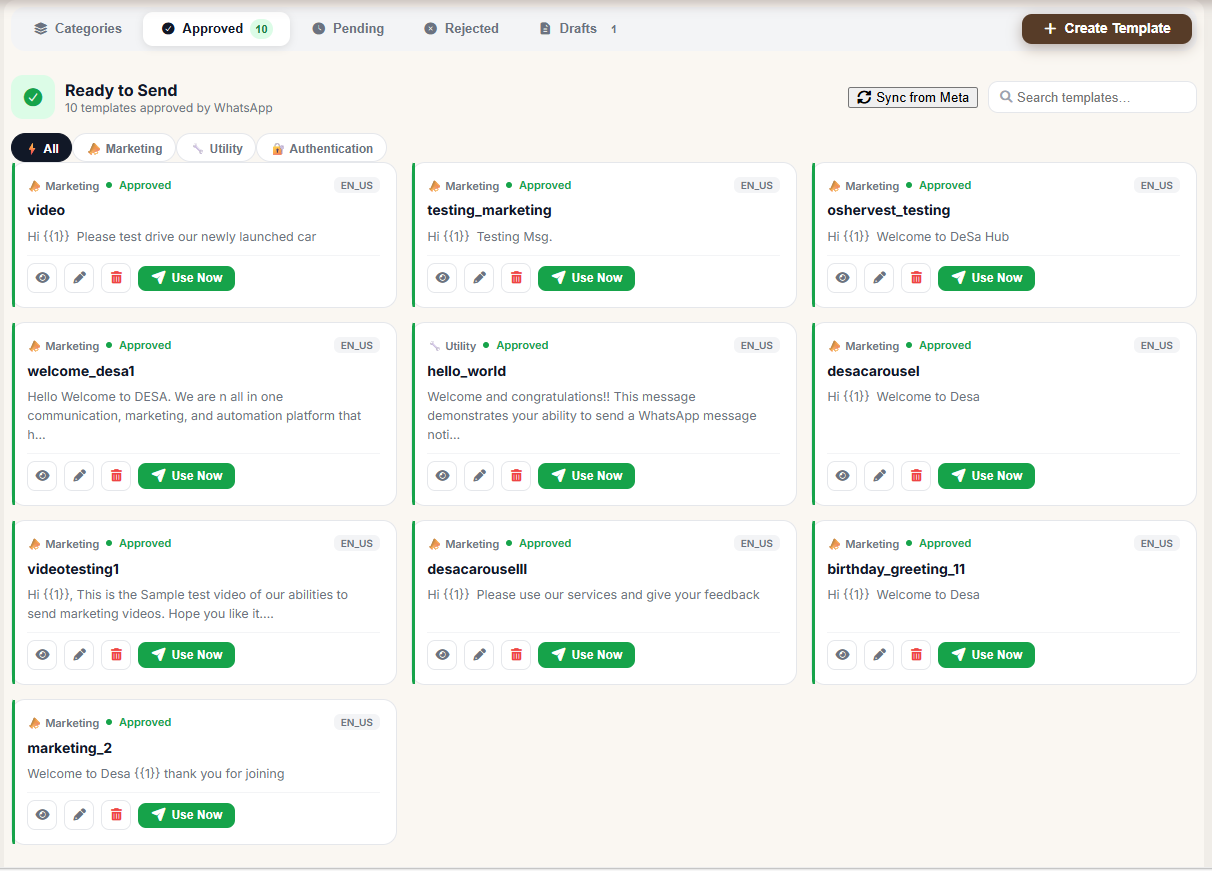The height and width of the screenshot is (871, 1212).
Task: Go to the Drafts tab
Action: (577, 29)
